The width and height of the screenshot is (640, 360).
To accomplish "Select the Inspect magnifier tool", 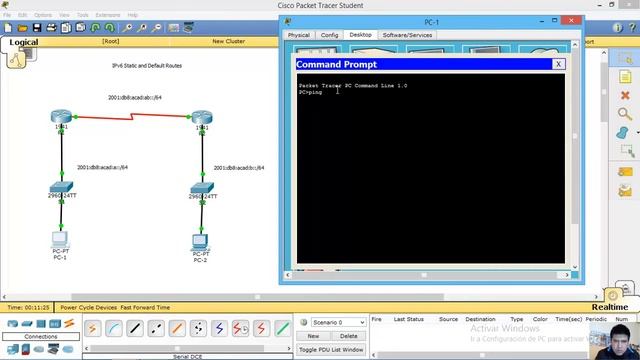I will 625,114.
